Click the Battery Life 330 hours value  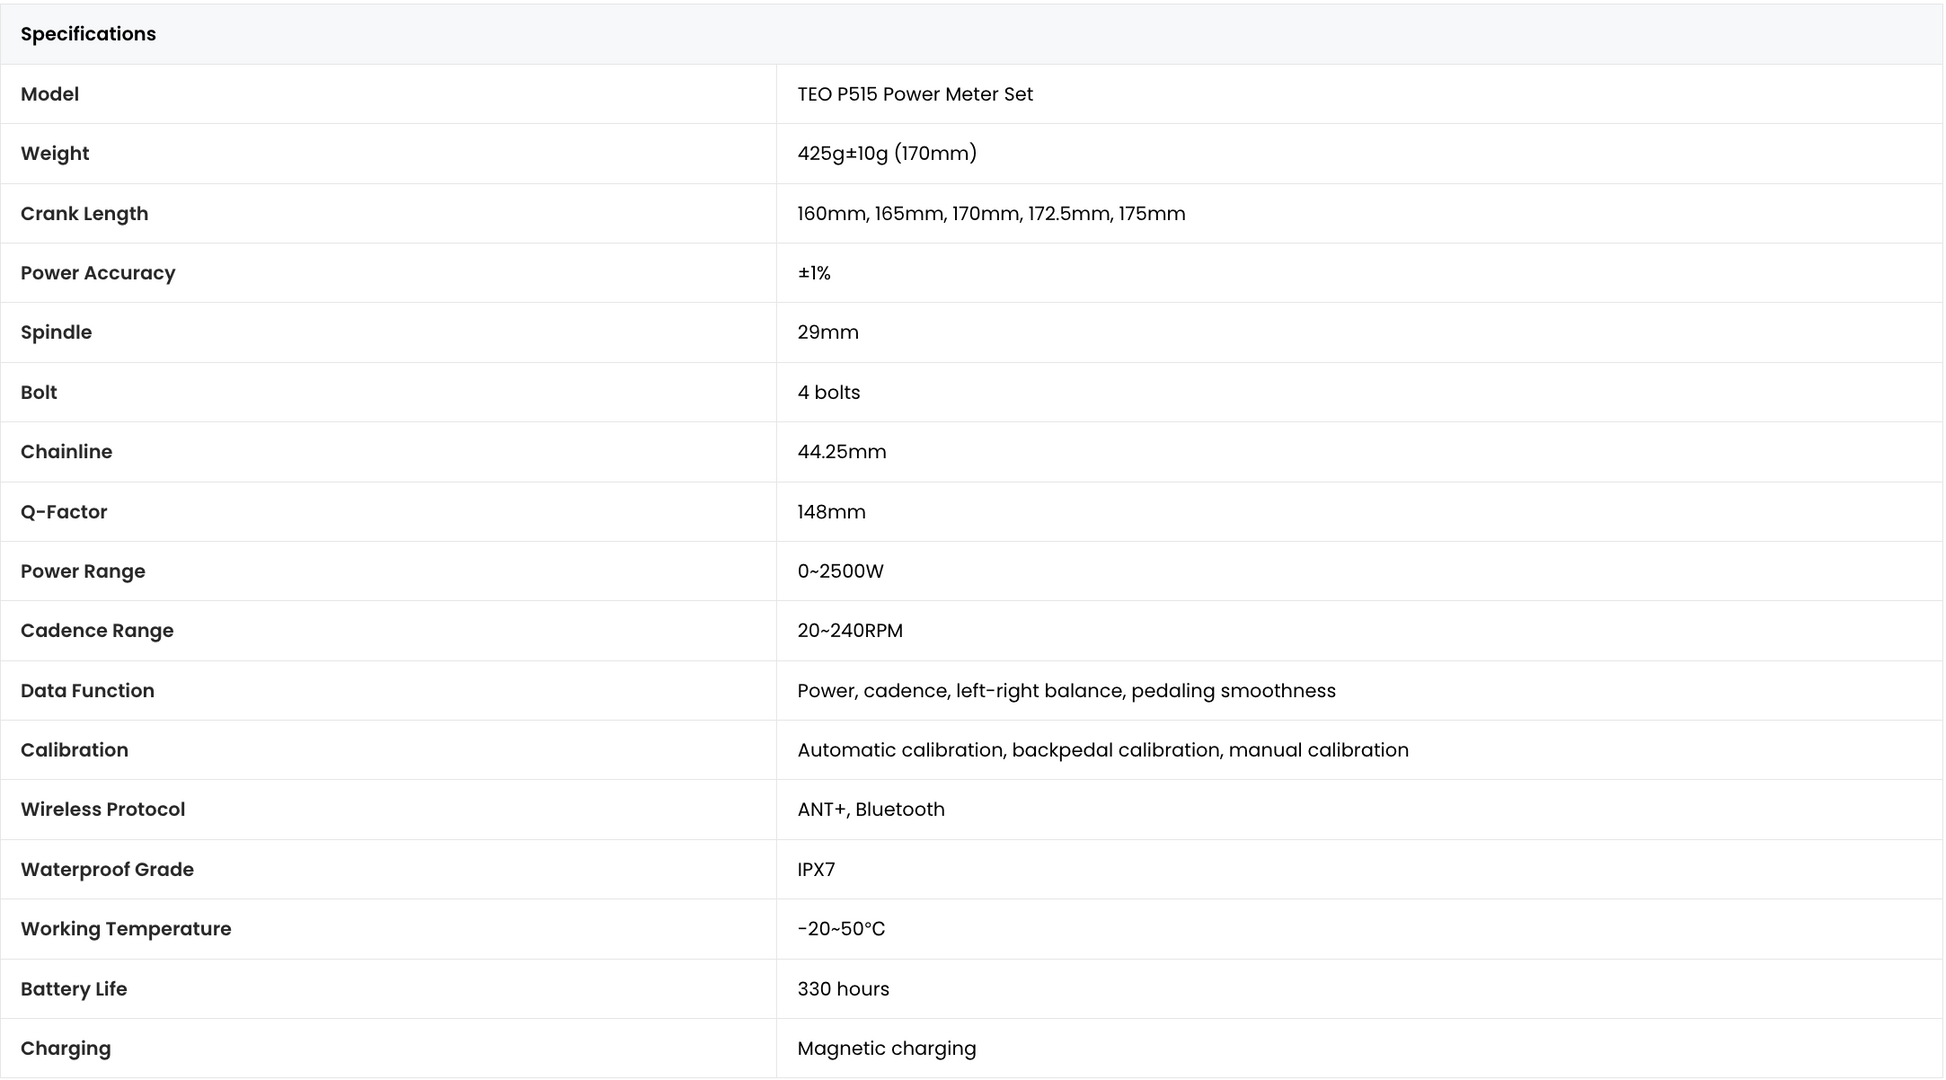point(843,989)
